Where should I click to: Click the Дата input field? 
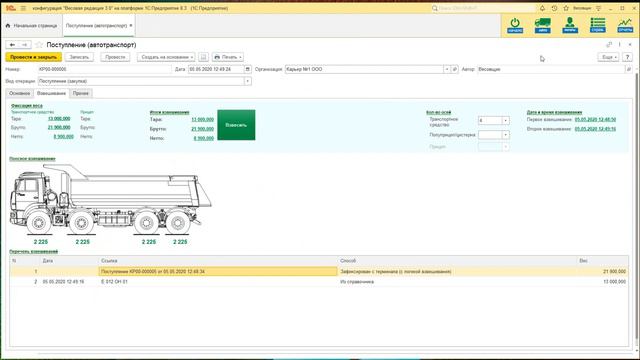[x=216, y=69]
